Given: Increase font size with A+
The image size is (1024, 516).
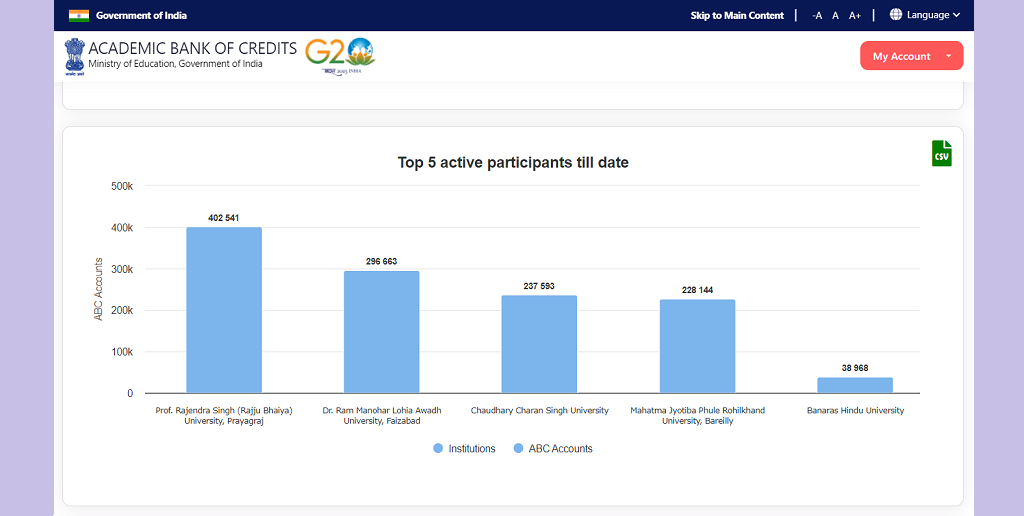Looking at the screenshot, I should tap(855, 16).
